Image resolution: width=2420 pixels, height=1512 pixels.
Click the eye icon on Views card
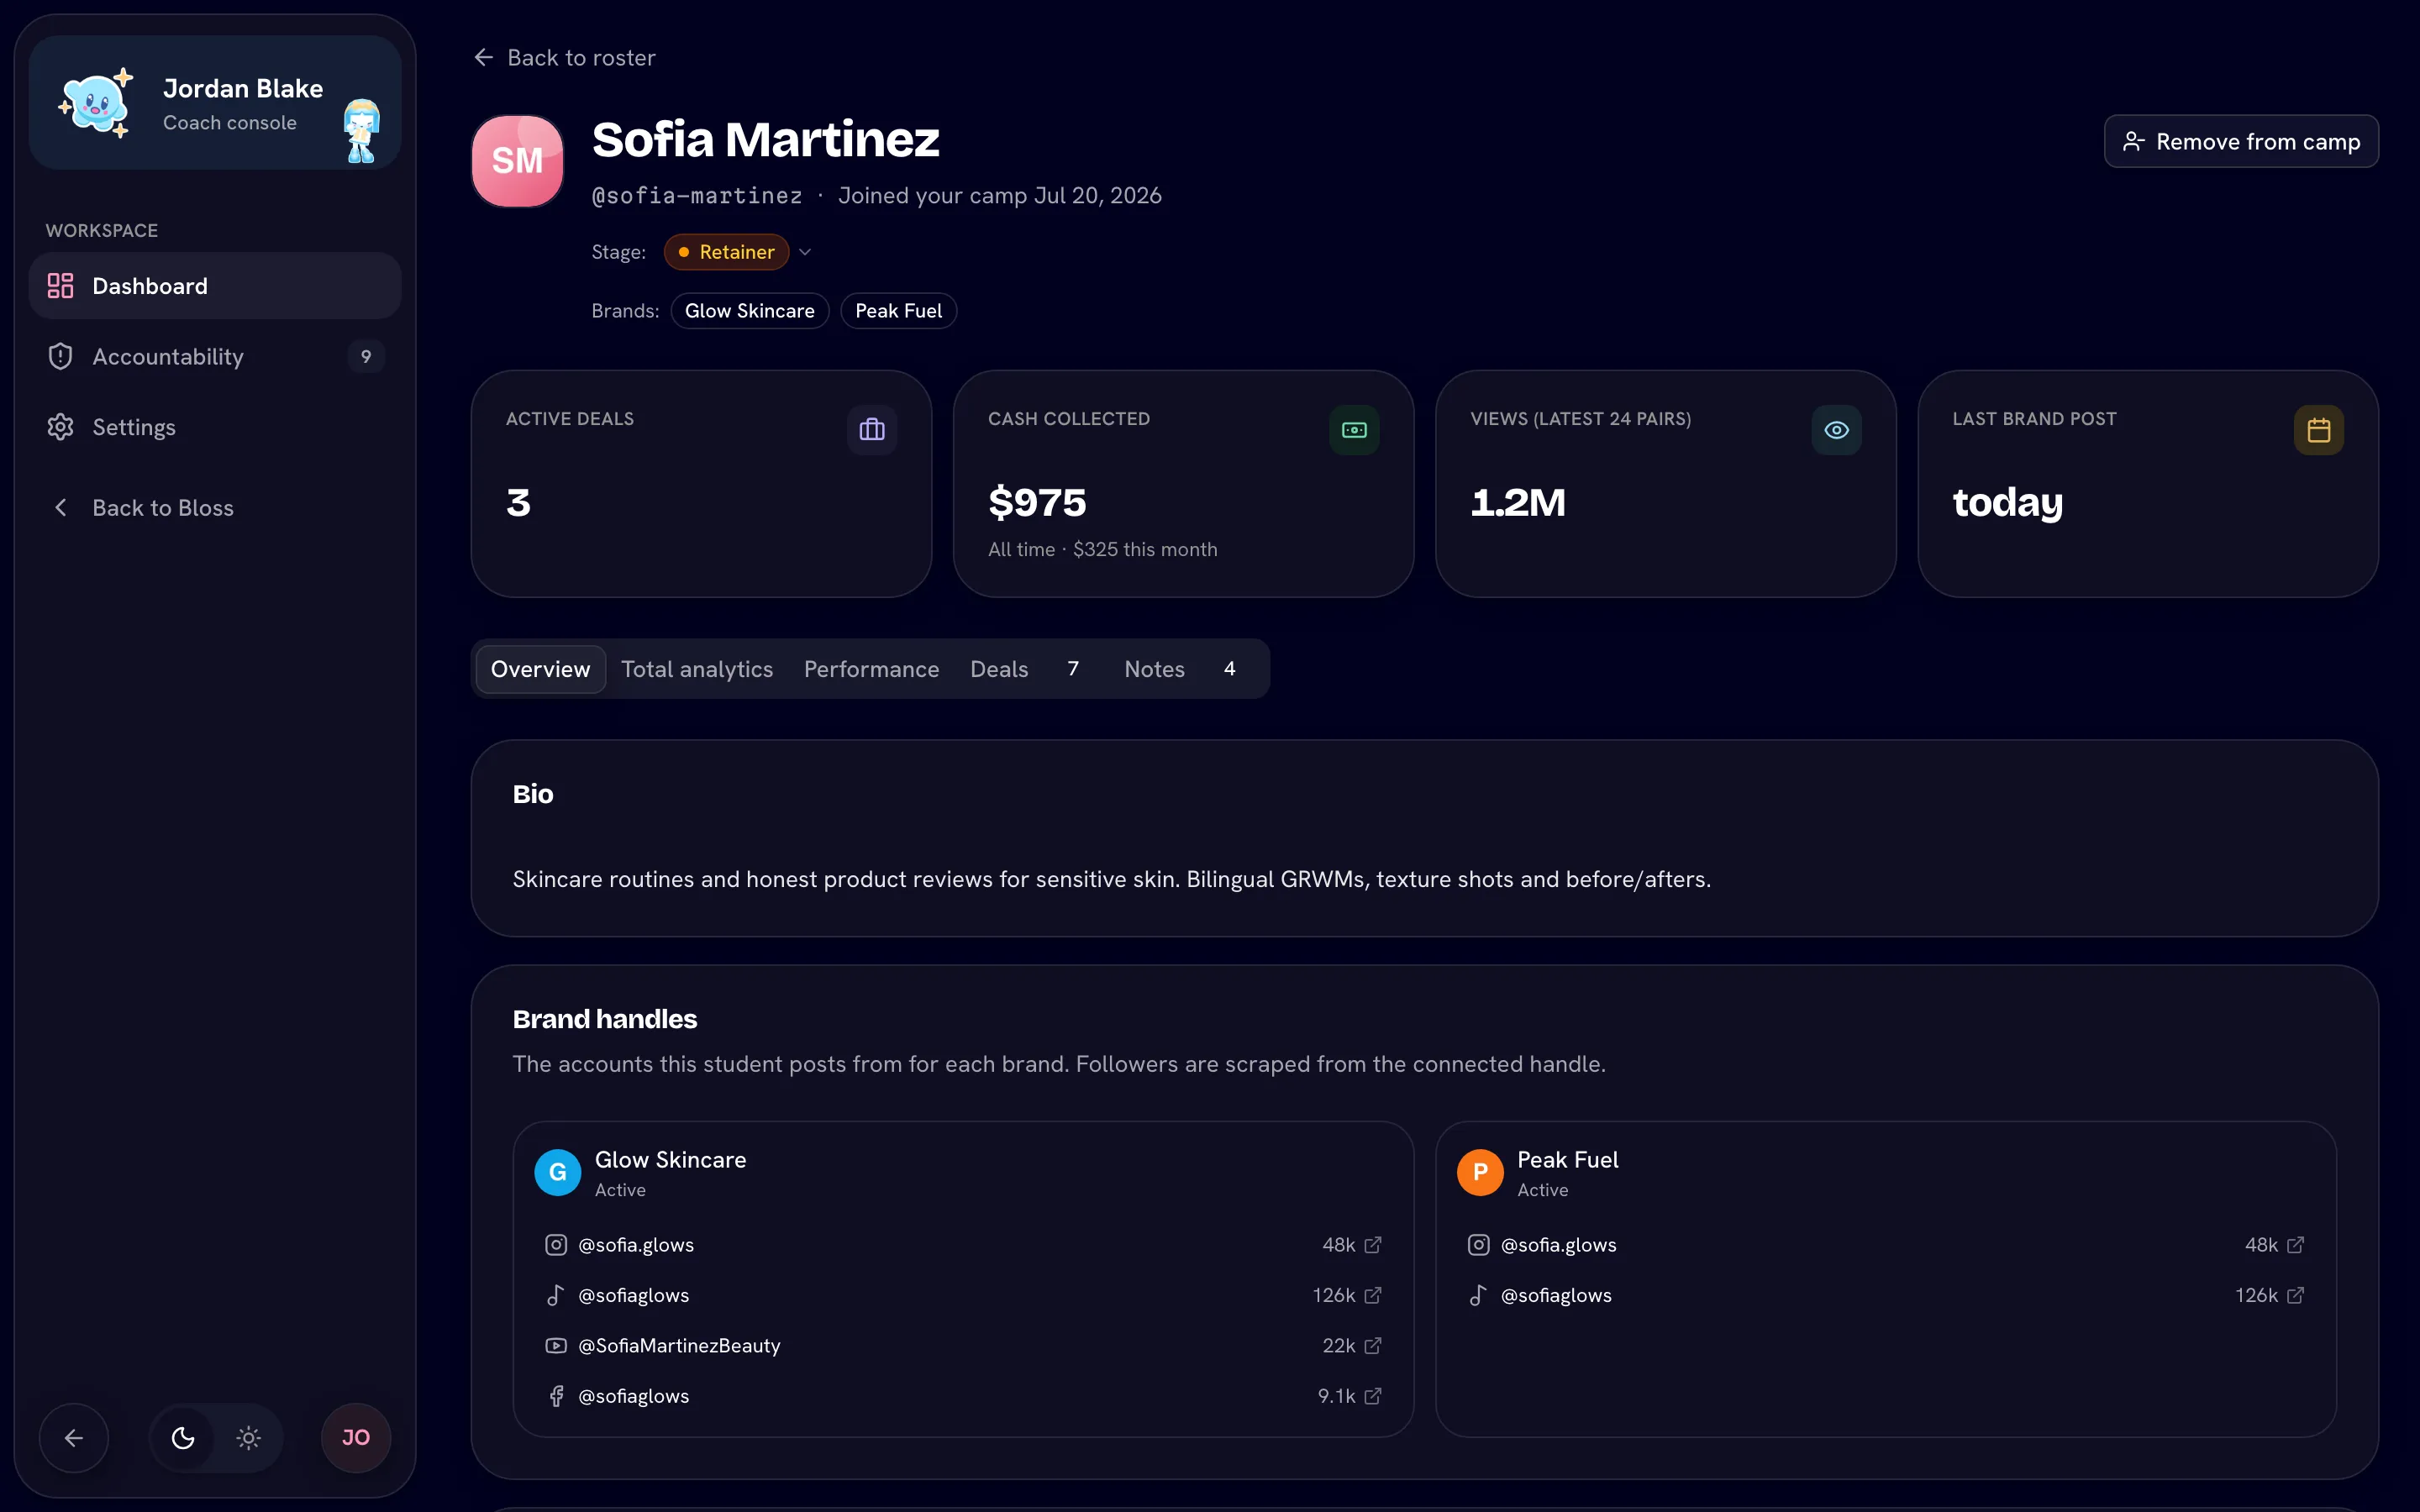point(1836,430)
